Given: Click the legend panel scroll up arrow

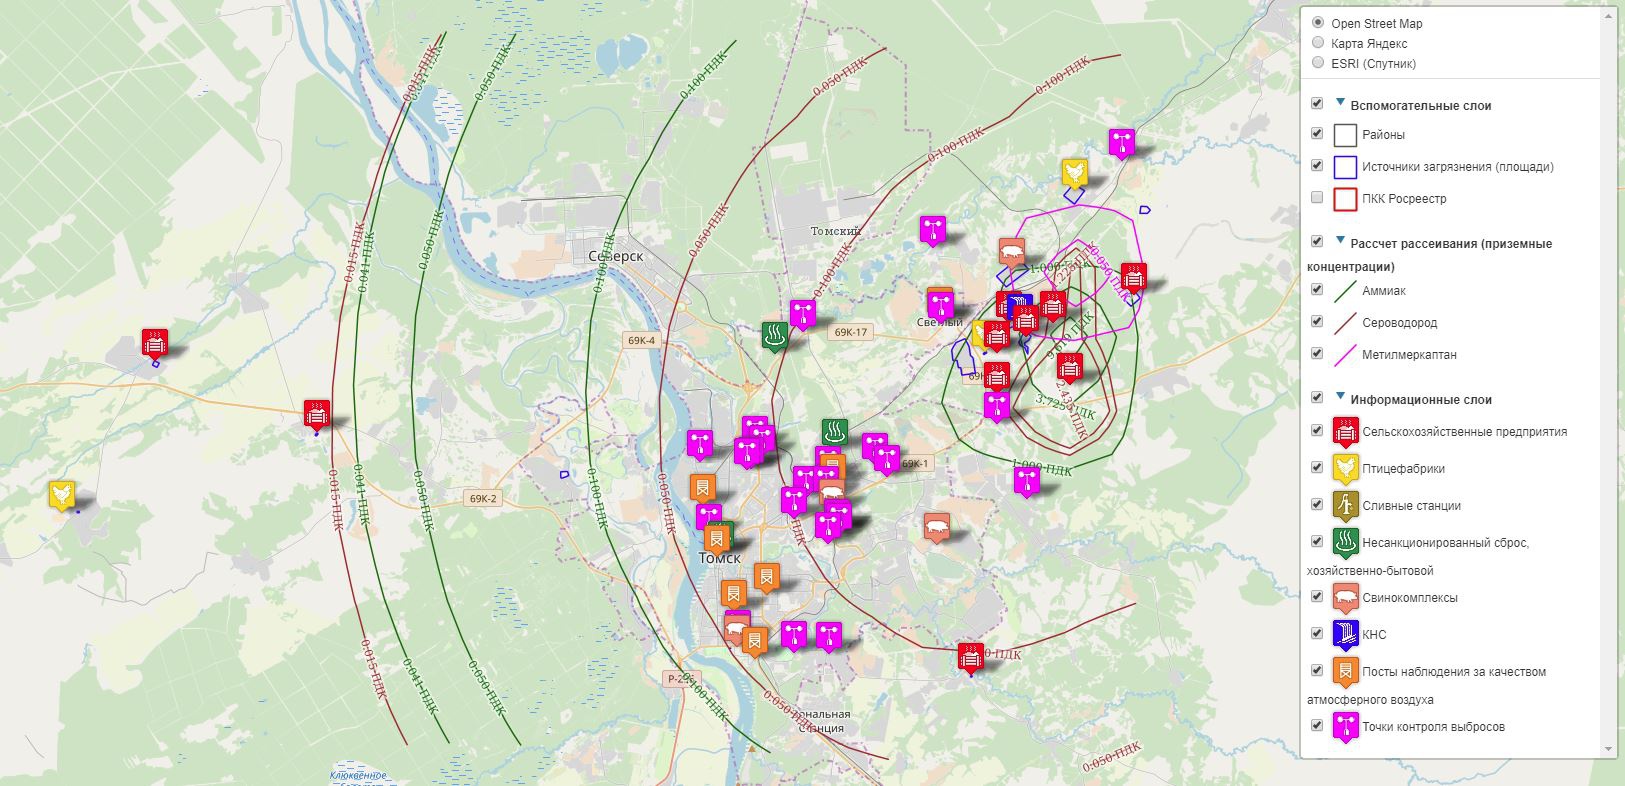Looking at the screenshot, I should pyautogui.click(x=1608, y=14).
